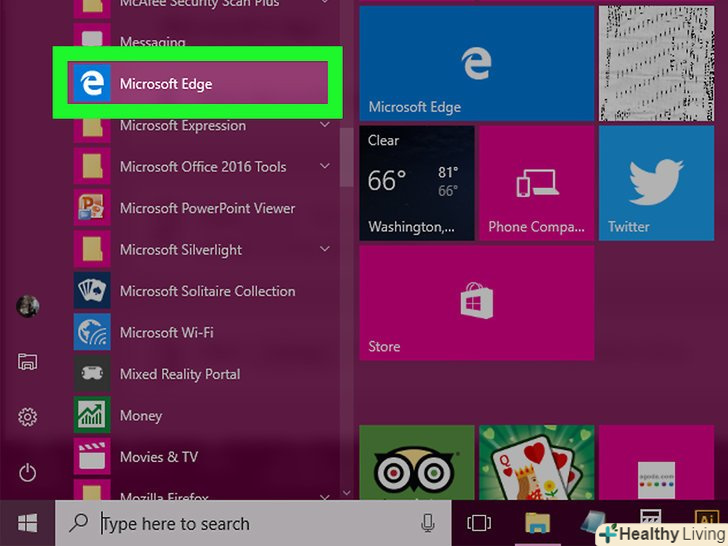Open Task View on the taskbar

coord(479,523)
